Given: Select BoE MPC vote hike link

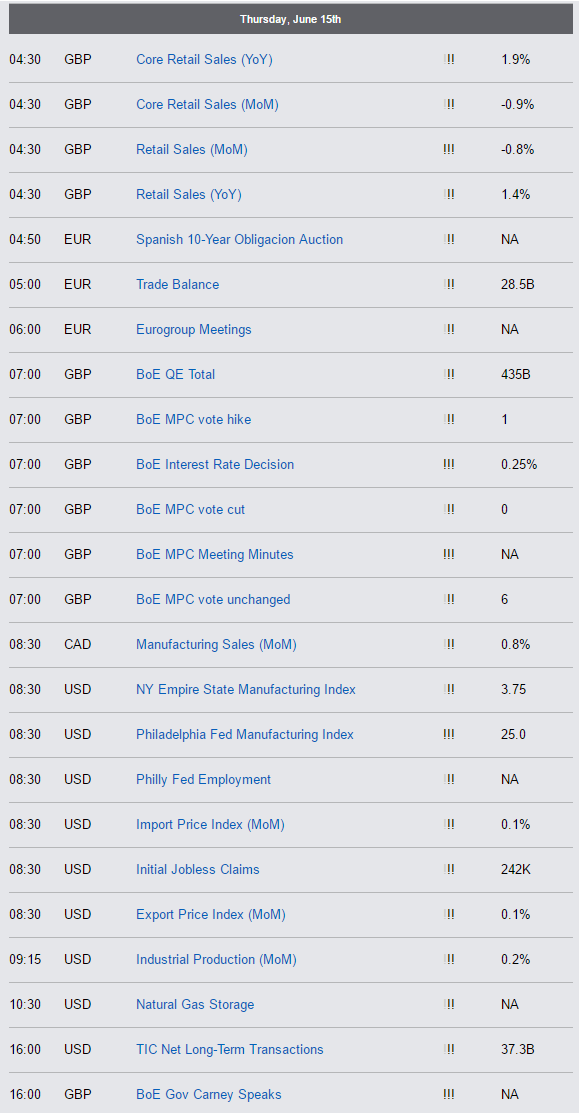Looking at the screenshot, I should pyautogui.click(x=194, y=420).
